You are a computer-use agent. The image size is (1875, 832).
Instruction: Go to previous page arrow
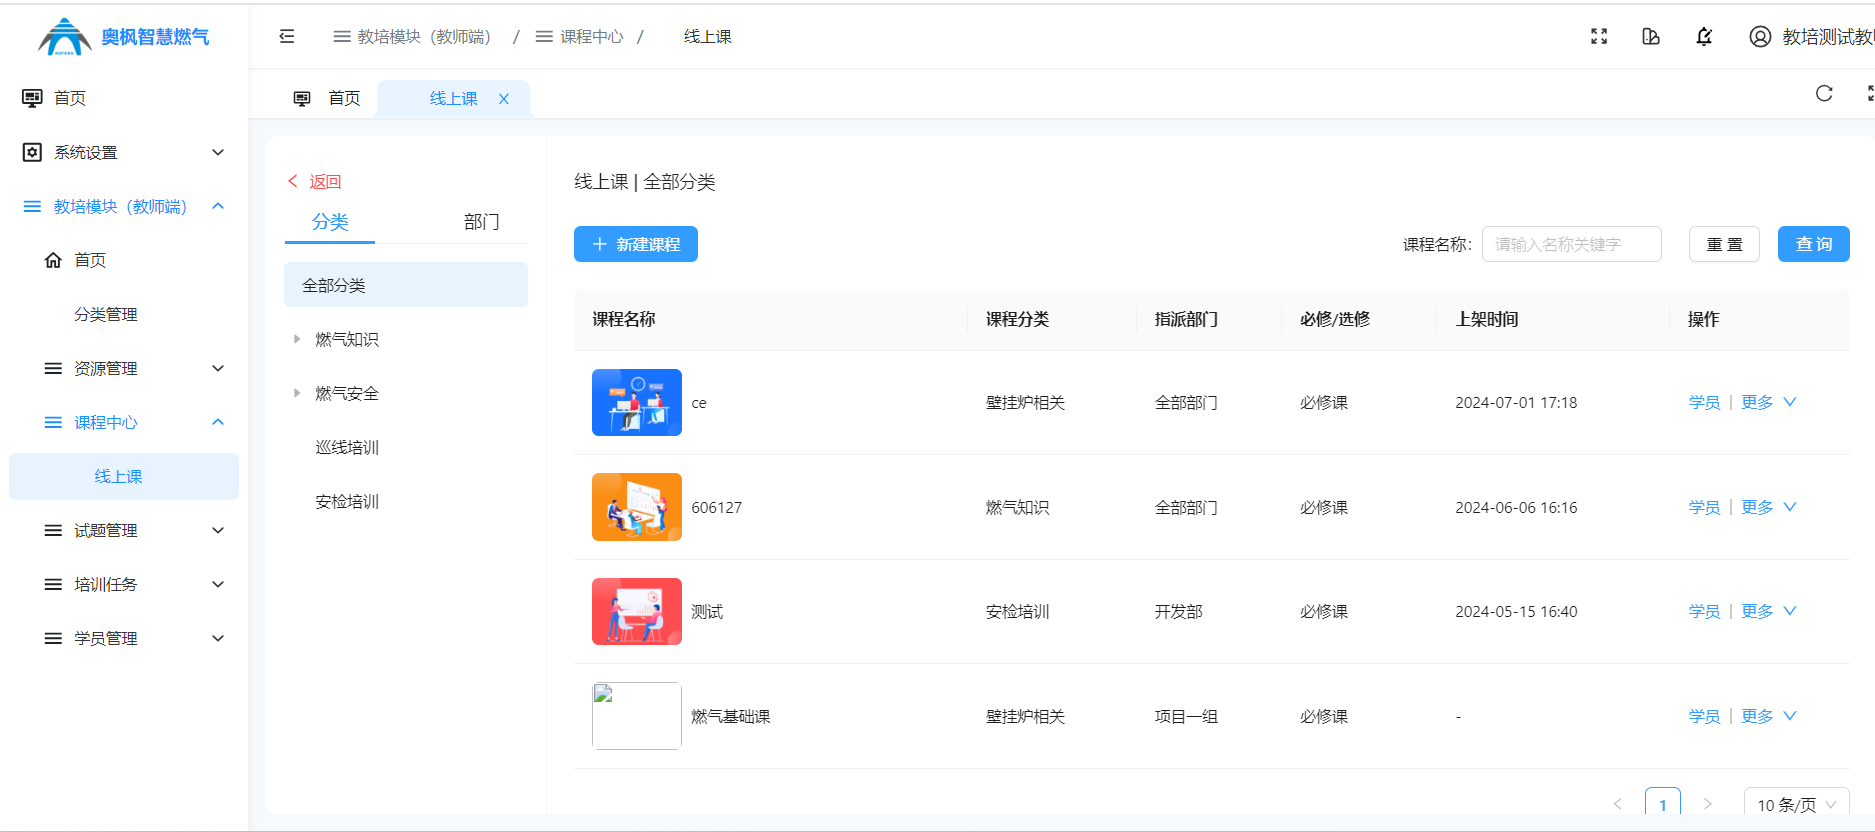[x=1617, y=804]
